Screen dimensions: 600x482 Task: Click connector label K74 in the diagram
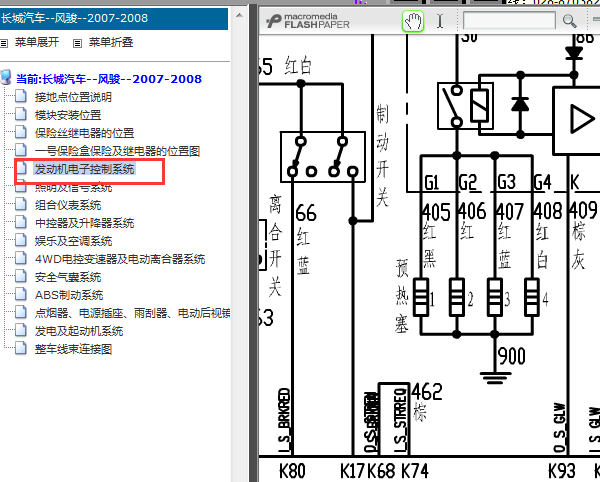pos(415,471)
